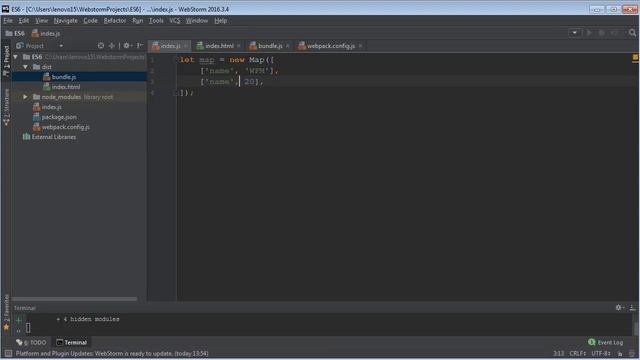640x360 pixels.
Task: Click the Run play icon
Action: tap(589, 33)
